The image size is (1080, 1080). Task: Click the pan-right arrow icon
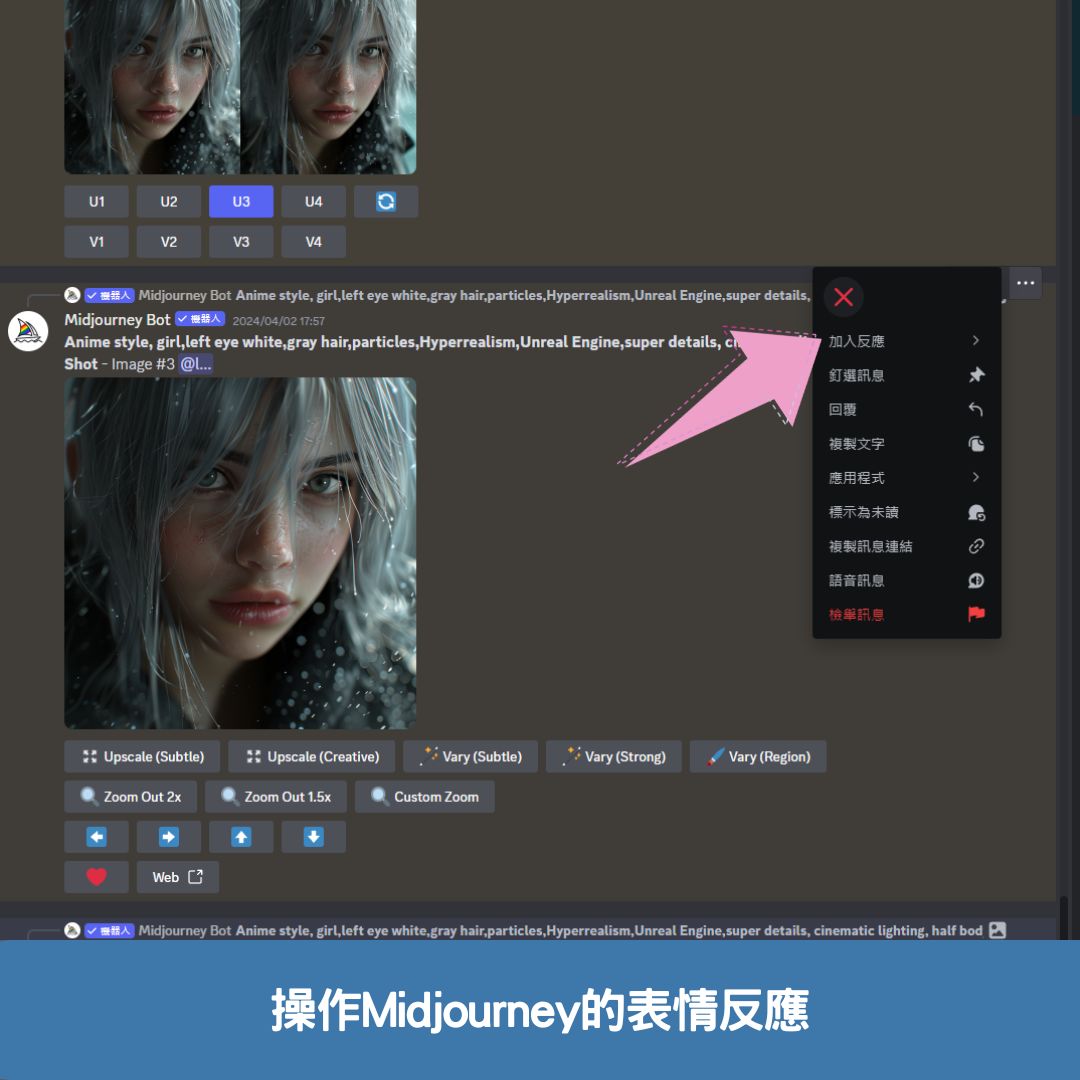168,836
